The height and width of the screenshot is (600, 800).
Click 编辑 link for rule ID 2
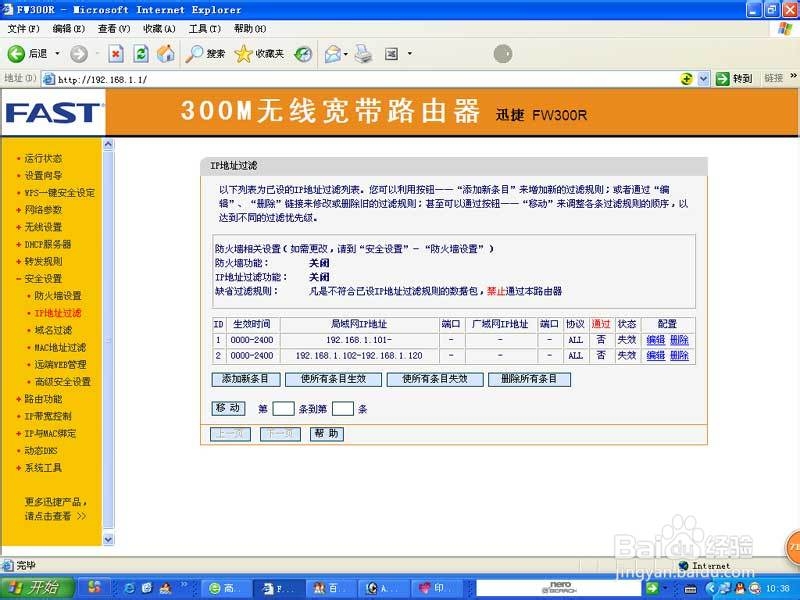click(656, 356)
